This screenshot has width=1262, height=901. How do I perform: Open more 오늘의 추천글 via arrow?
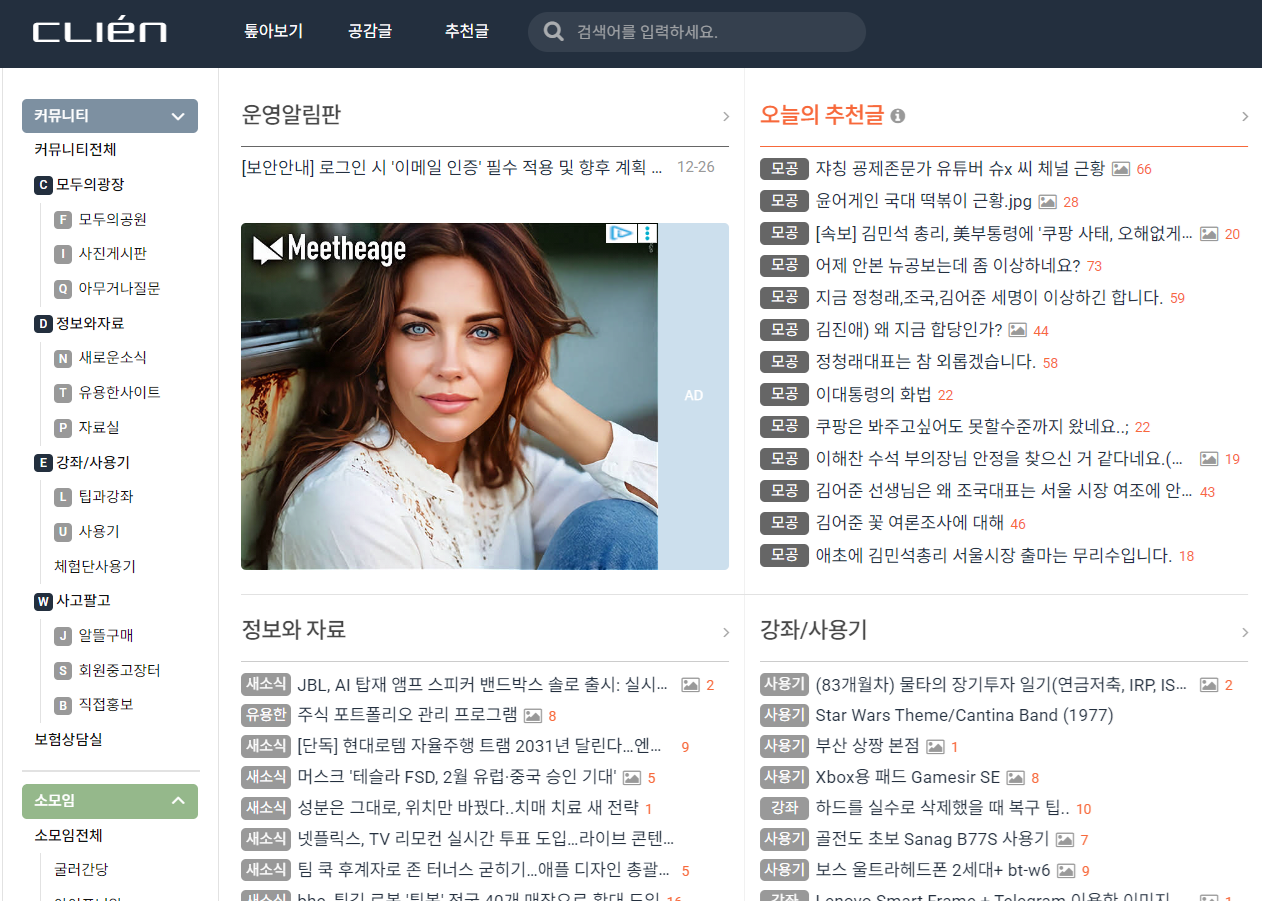point(1245,116)
